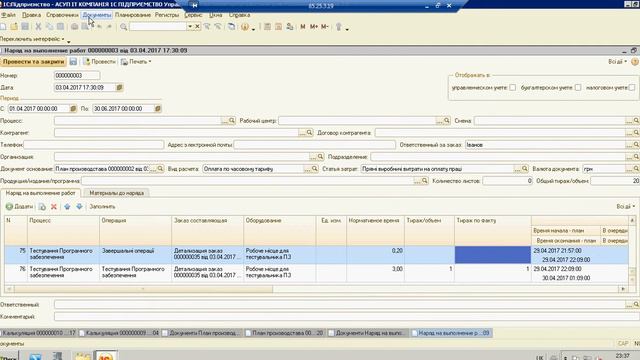Click ellipsis select button for Вид расчета
Image resolution: width=640 pixels, height=360 pixels.
tap(307, 169)
